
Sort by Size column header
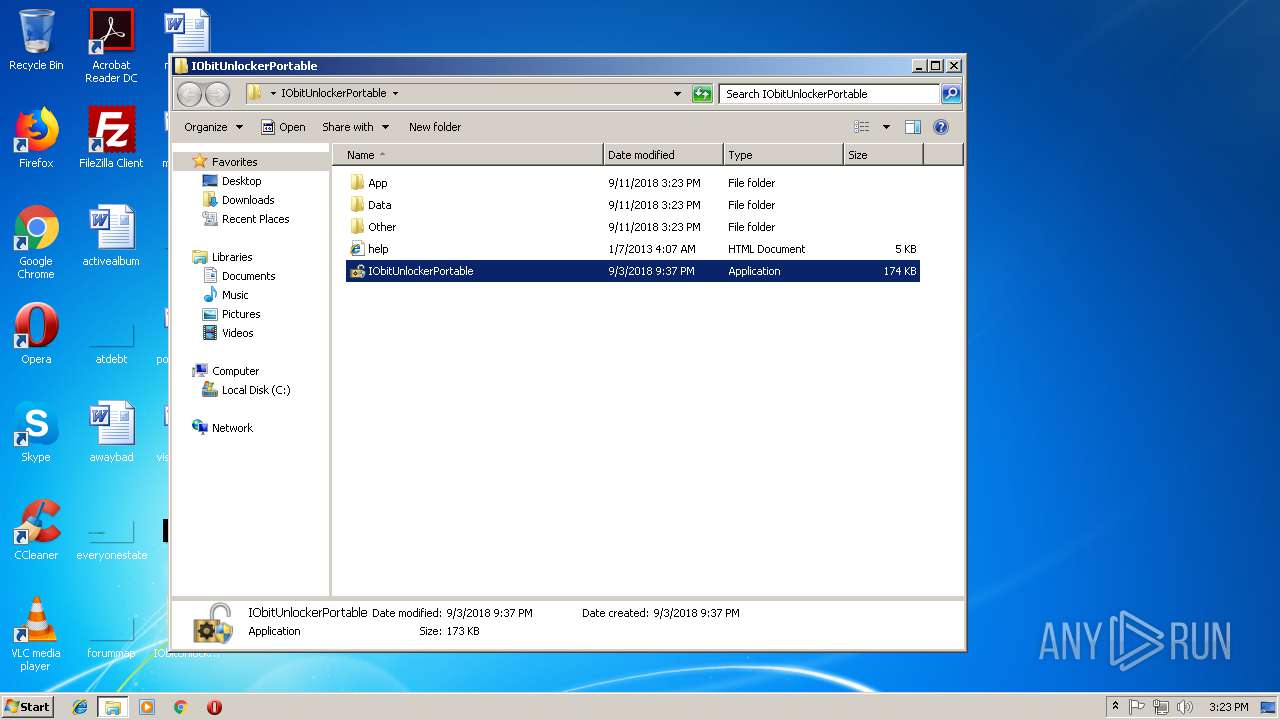(x=883, y=155)
